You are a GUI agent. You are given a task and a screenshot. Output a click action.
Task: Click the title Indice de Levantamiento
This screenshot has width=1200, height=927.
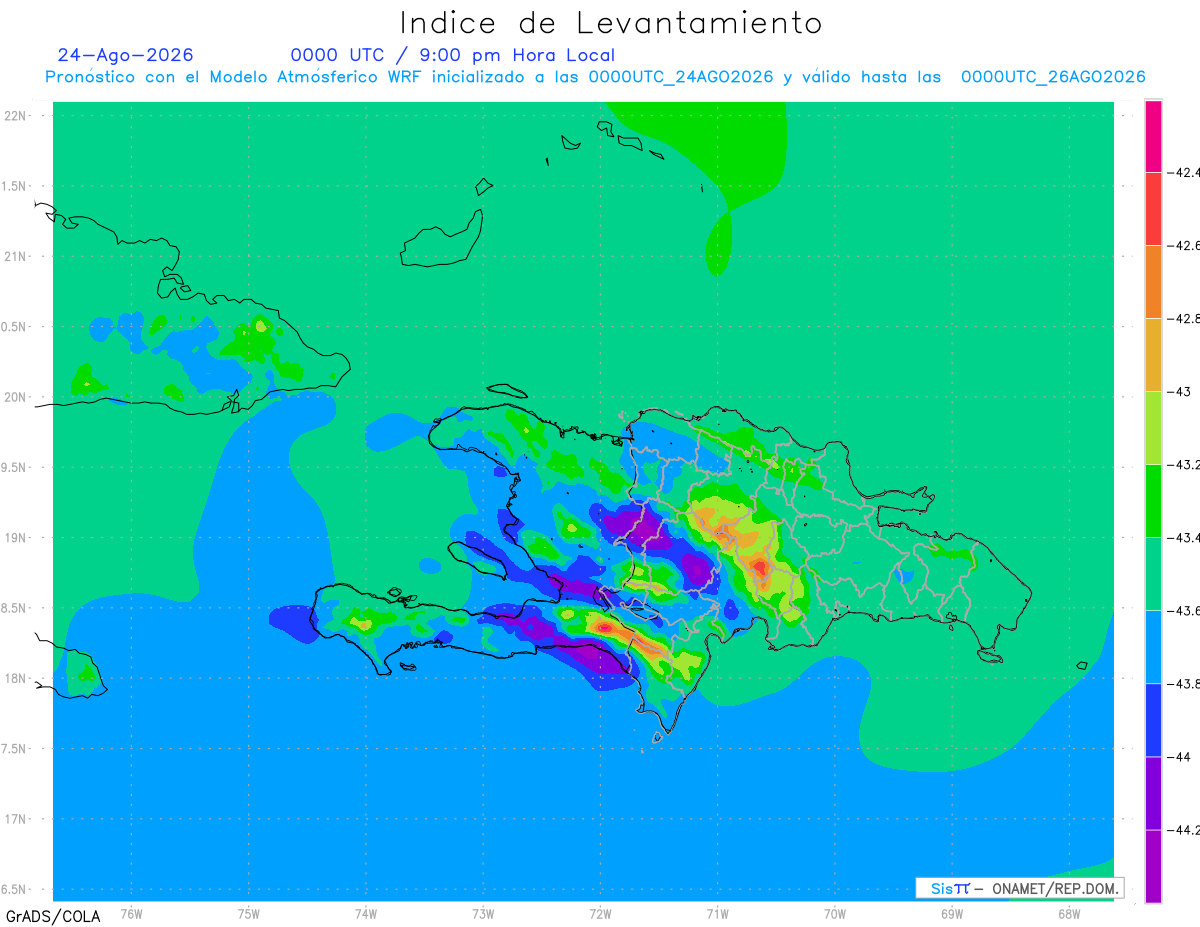point(611,23)
